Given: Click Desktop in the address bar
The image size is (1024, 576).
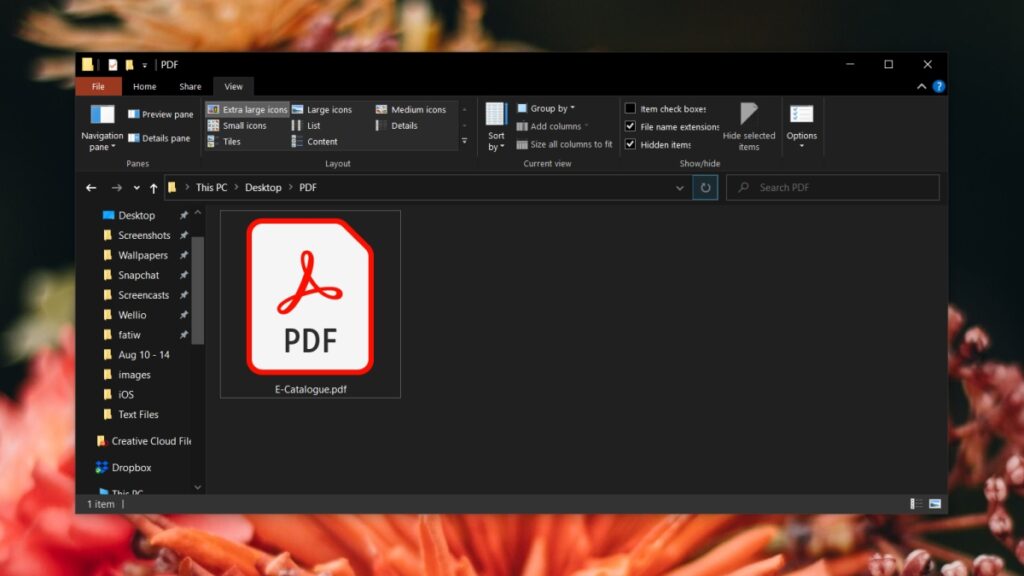Looking at the screenshot, I should click(263, 187).
